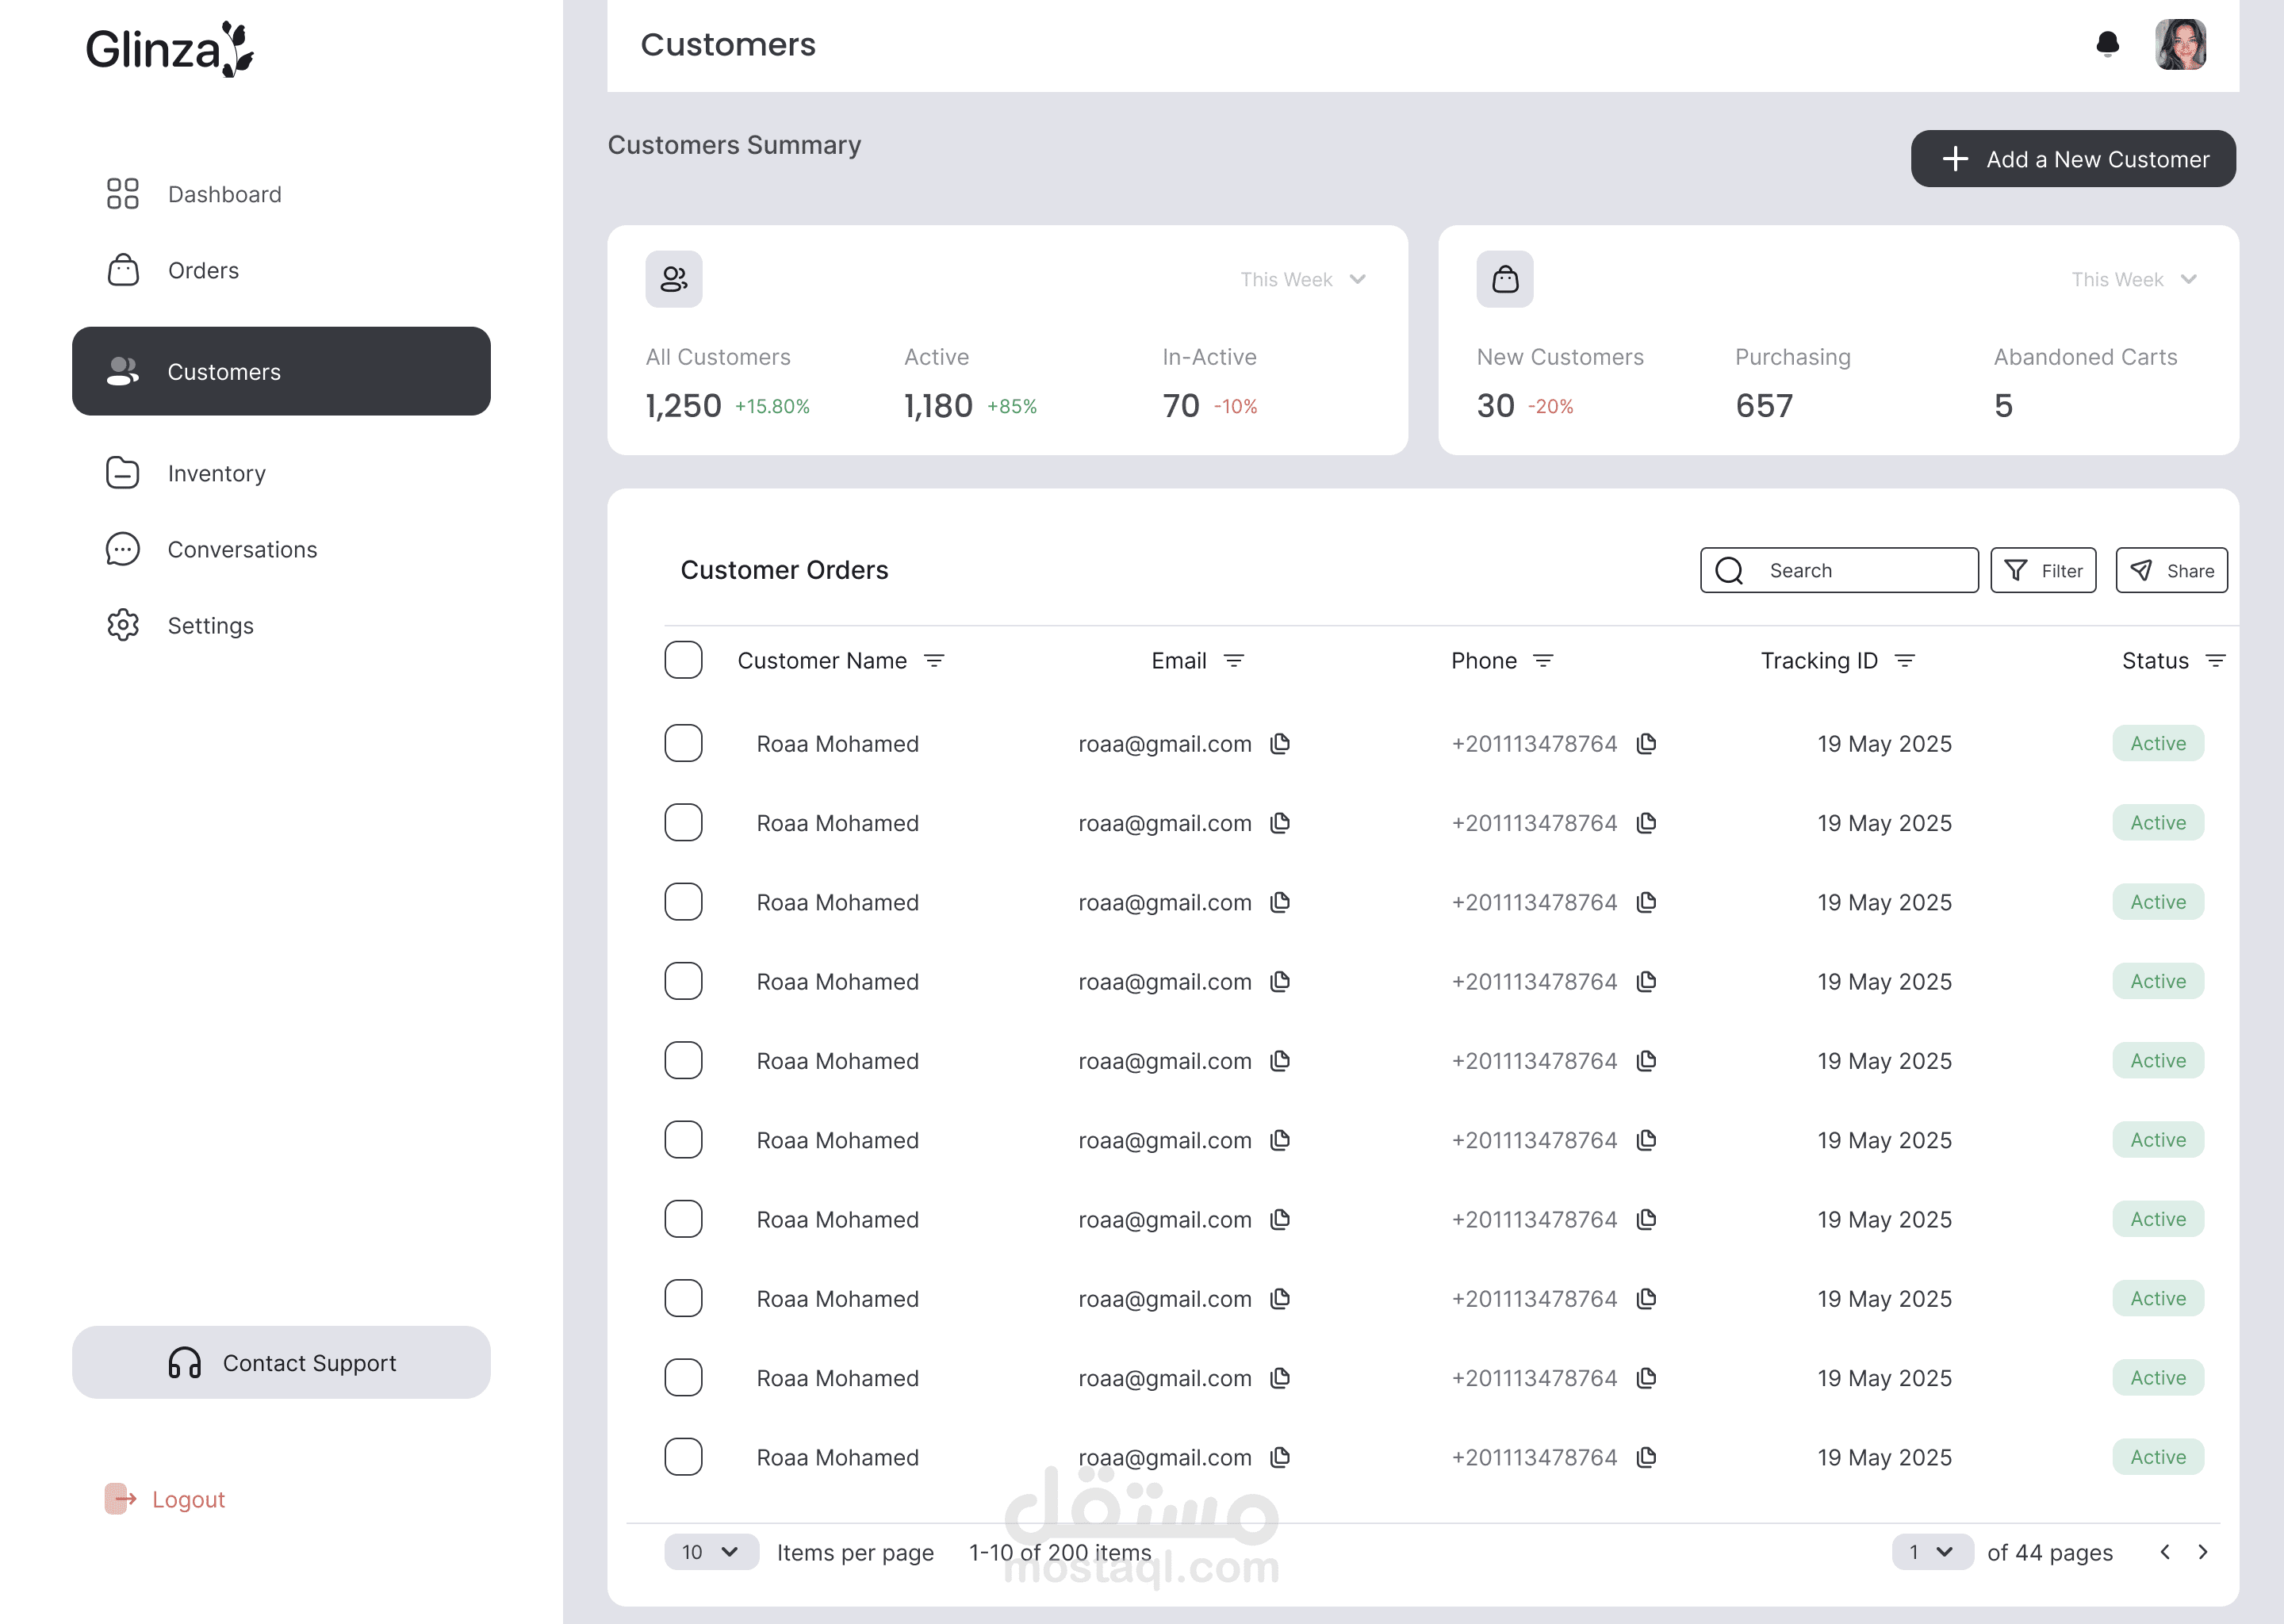Image resolution: width=2284 pixels, height=1624 pixels.
Task: Open the user profile avatar
Action: [2180, 44]
